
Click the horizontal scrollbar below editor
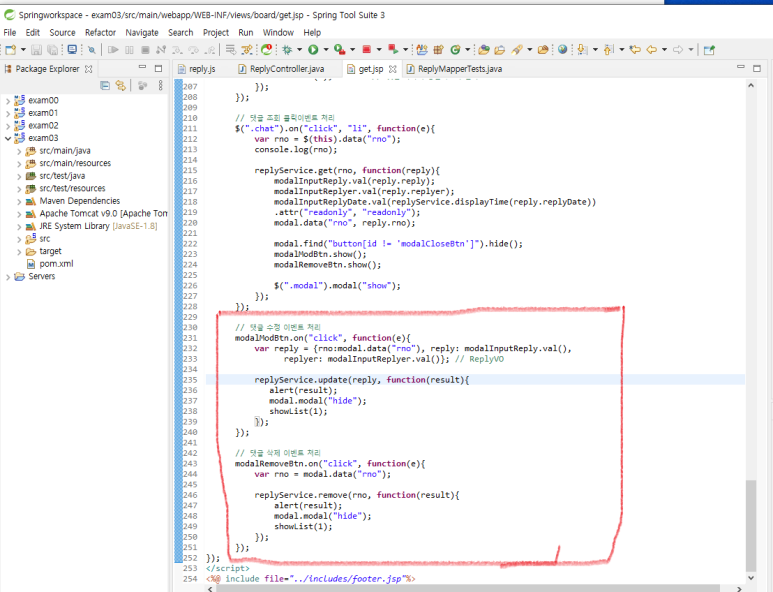(468, 589)
